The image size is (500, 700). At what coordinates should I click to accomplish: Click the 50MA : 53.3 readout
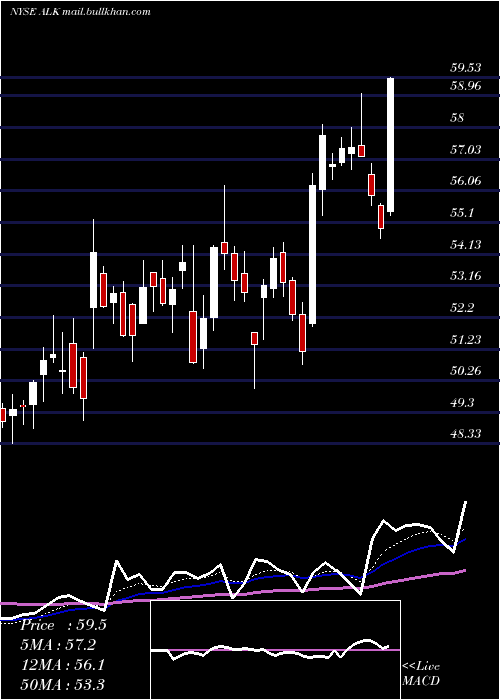click(62, 684)
